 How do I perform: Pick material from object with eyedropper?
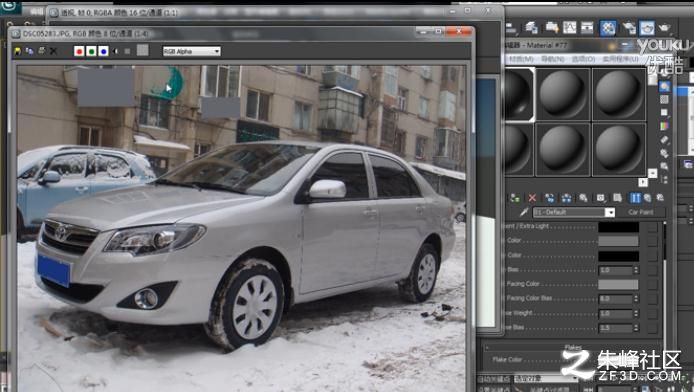524,212
